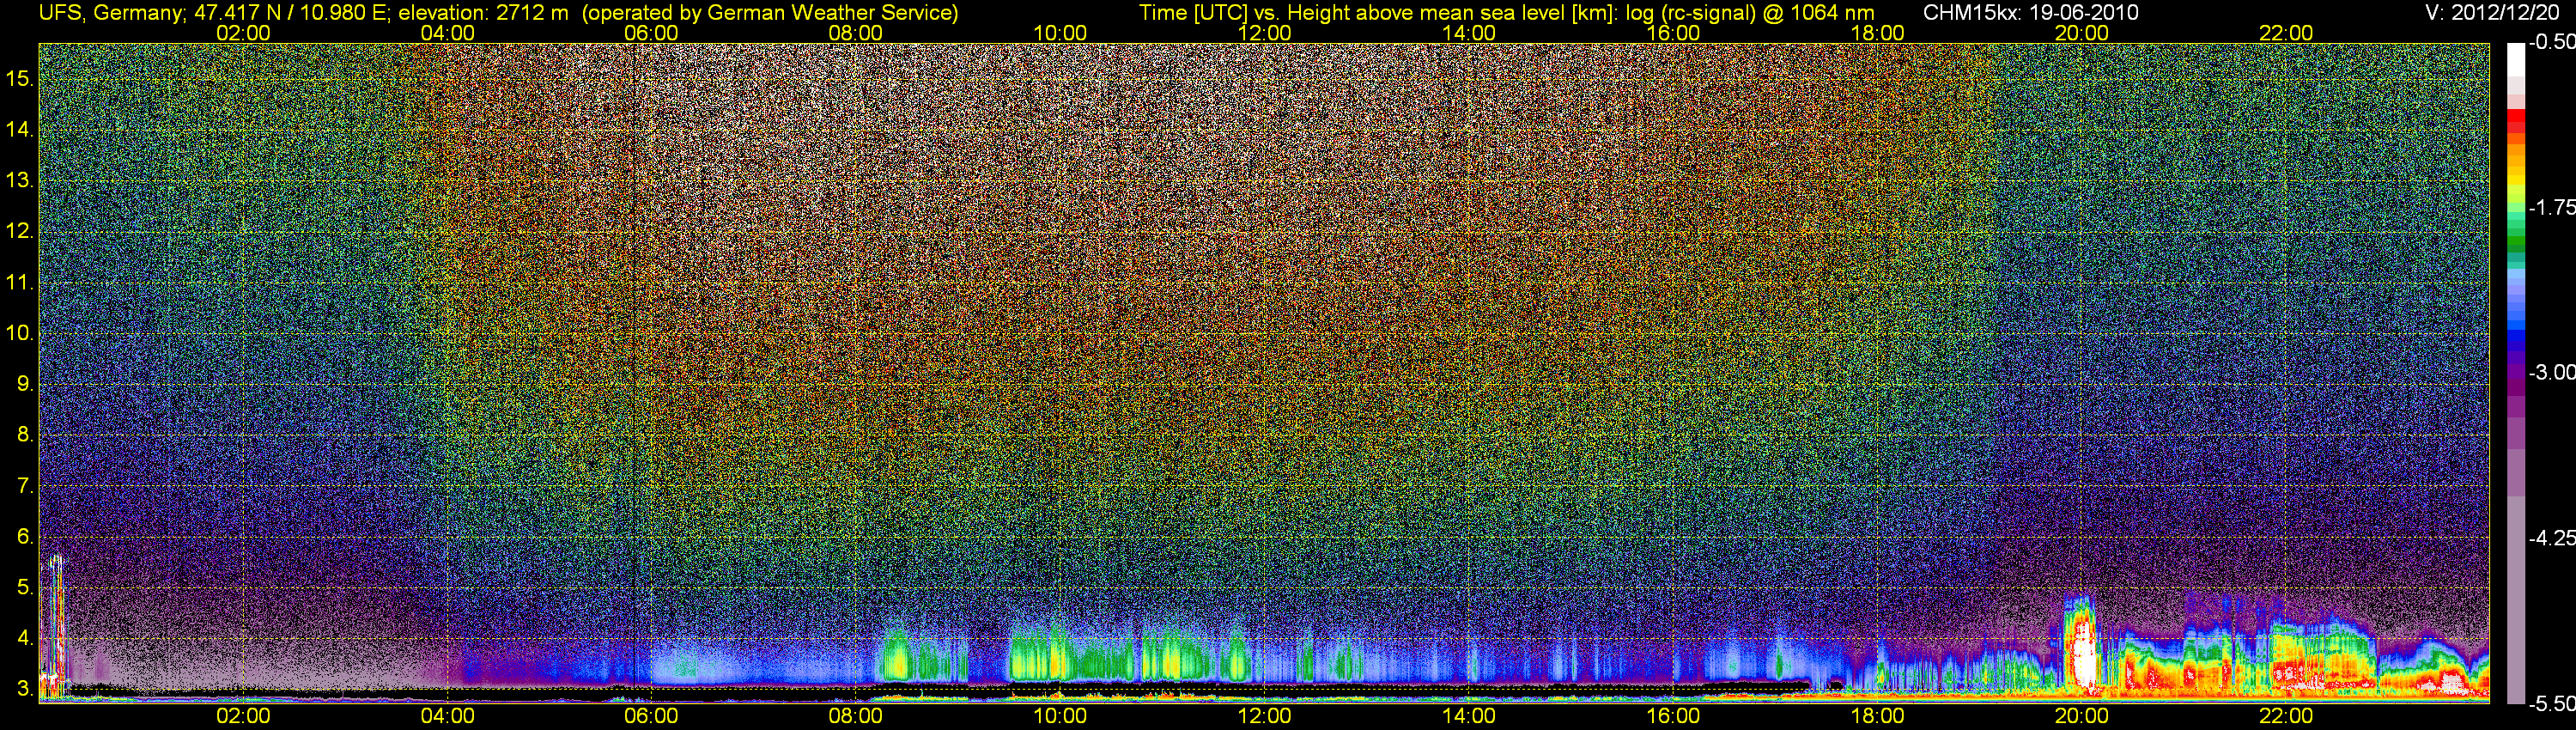
Task: Click the '14:00' label on top time axis
Action: coord(1469,33)
